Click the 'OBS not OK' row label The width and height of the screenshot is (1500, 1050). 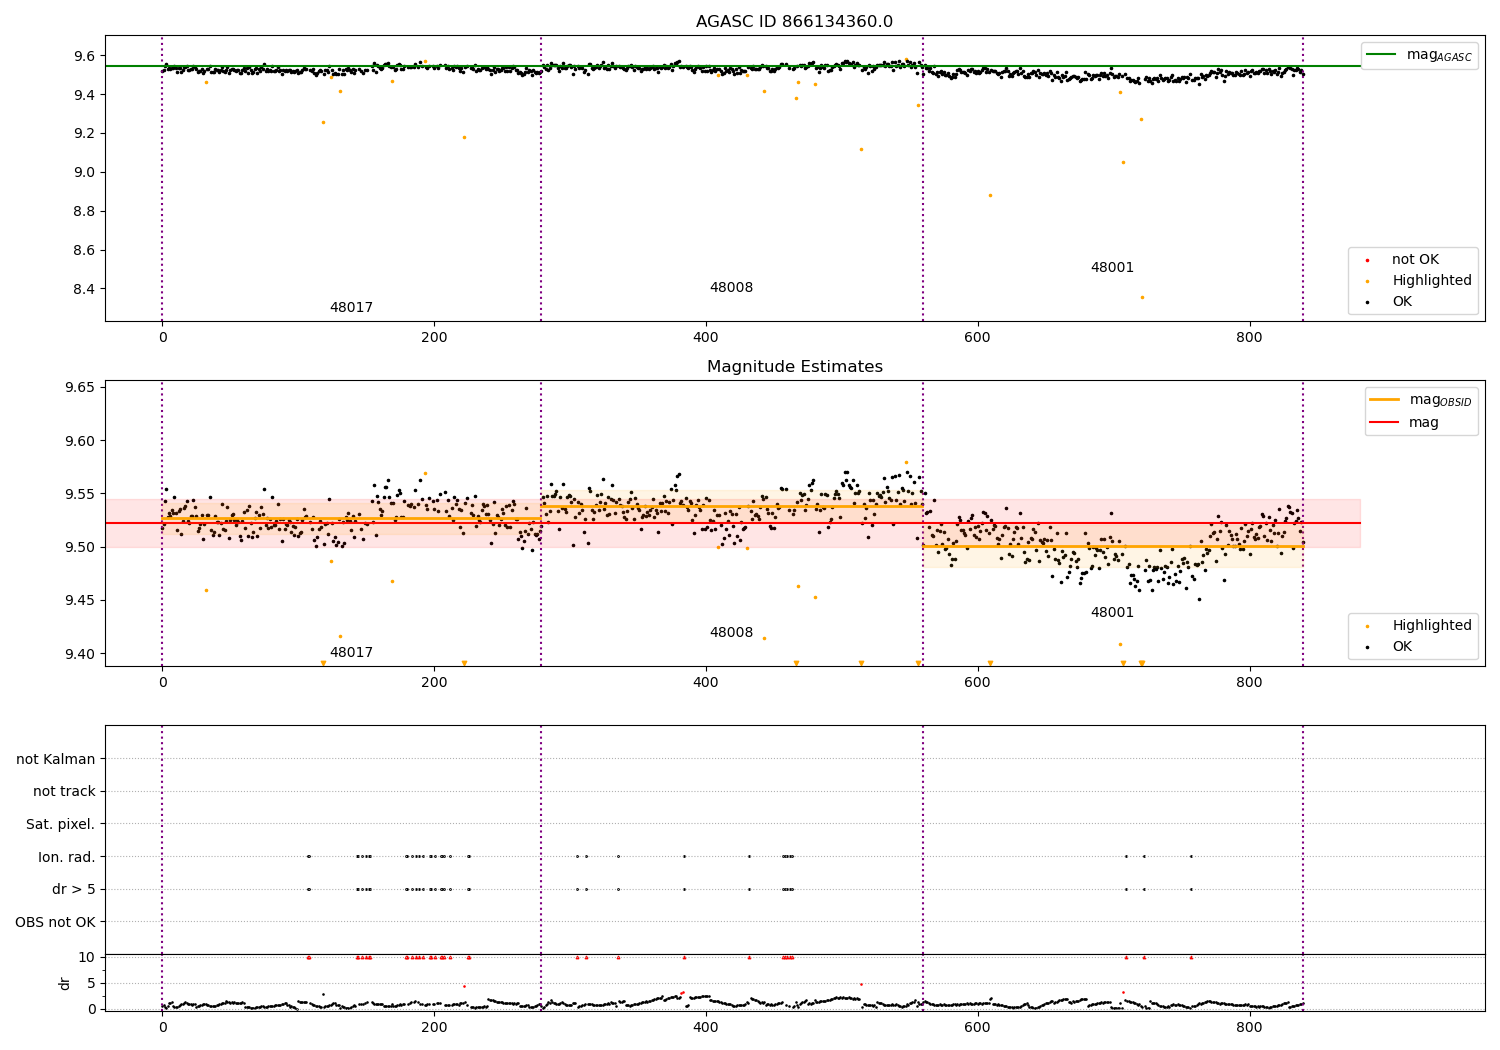pos(55,922)
